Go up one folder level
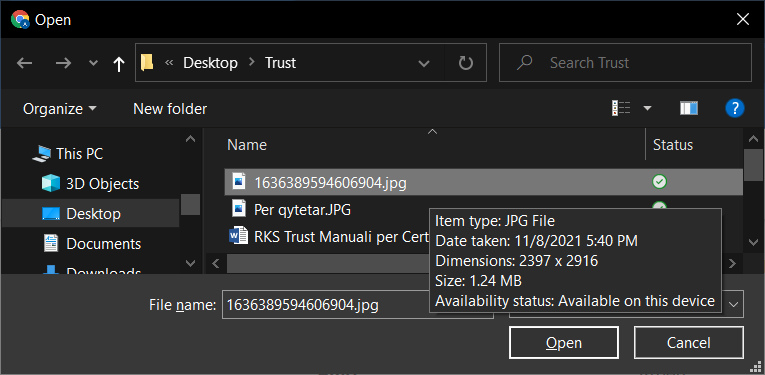This screenshot has width=765, height=375. coord(119,63)
